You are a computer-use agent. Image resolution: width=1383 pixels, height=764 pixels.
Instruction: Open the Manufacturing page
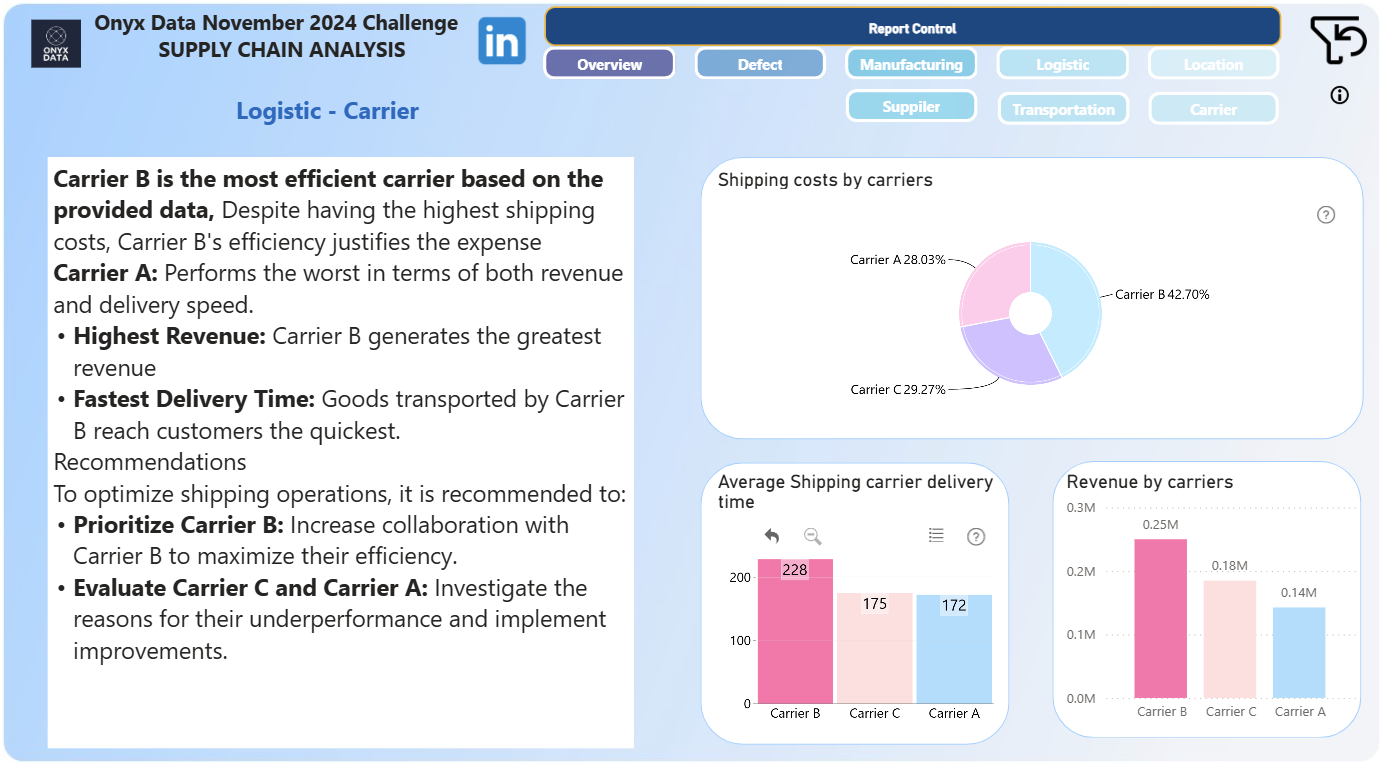coord(911,64)
